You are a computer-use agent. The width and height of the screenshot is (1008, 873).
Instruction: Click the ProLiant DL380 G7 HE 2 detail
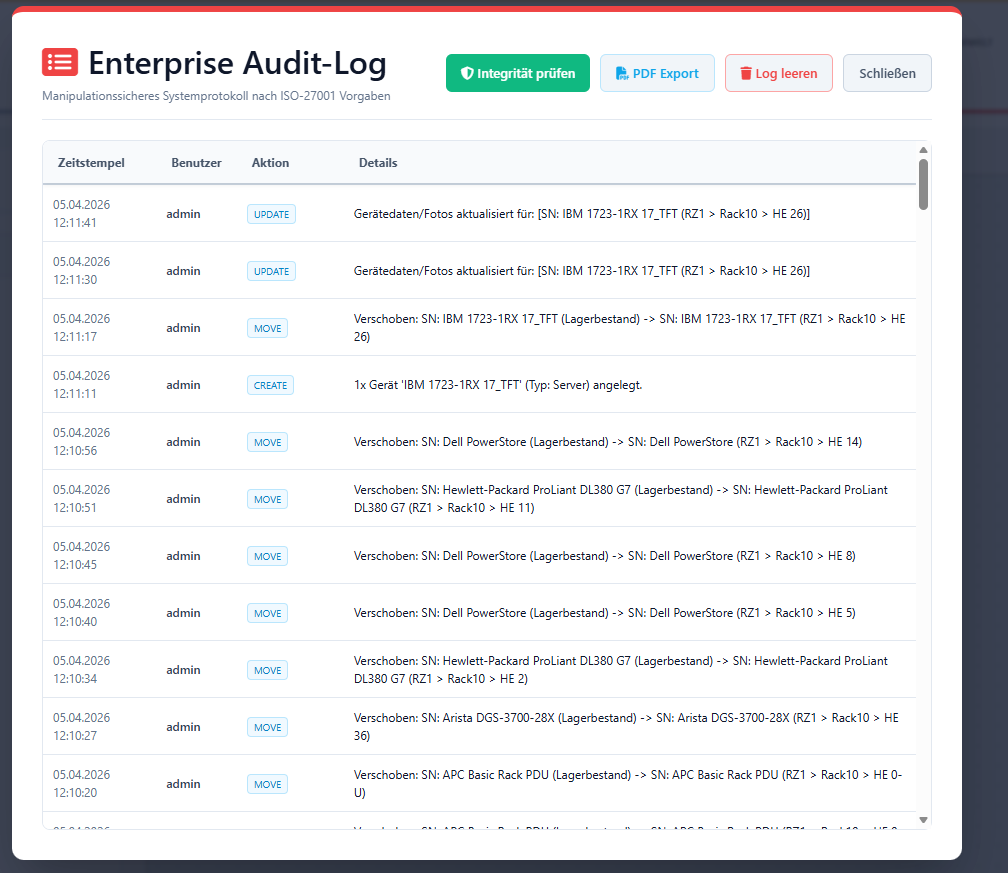point(620,670)
